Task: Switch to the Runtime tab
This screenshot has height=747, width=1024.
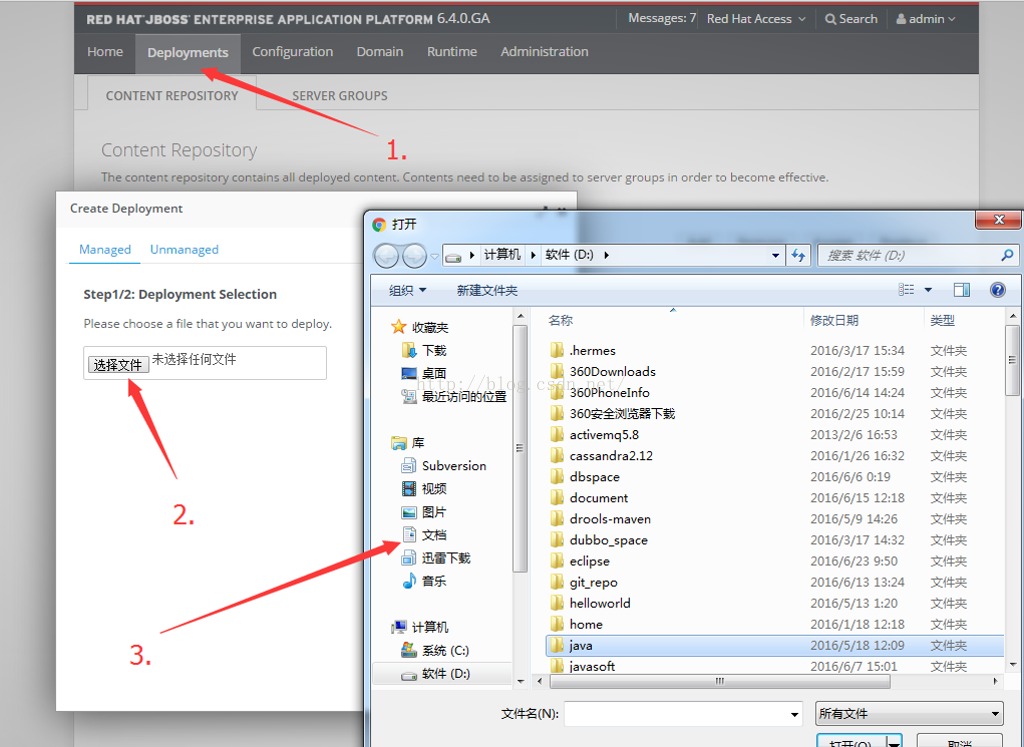Action: (452, 52)
